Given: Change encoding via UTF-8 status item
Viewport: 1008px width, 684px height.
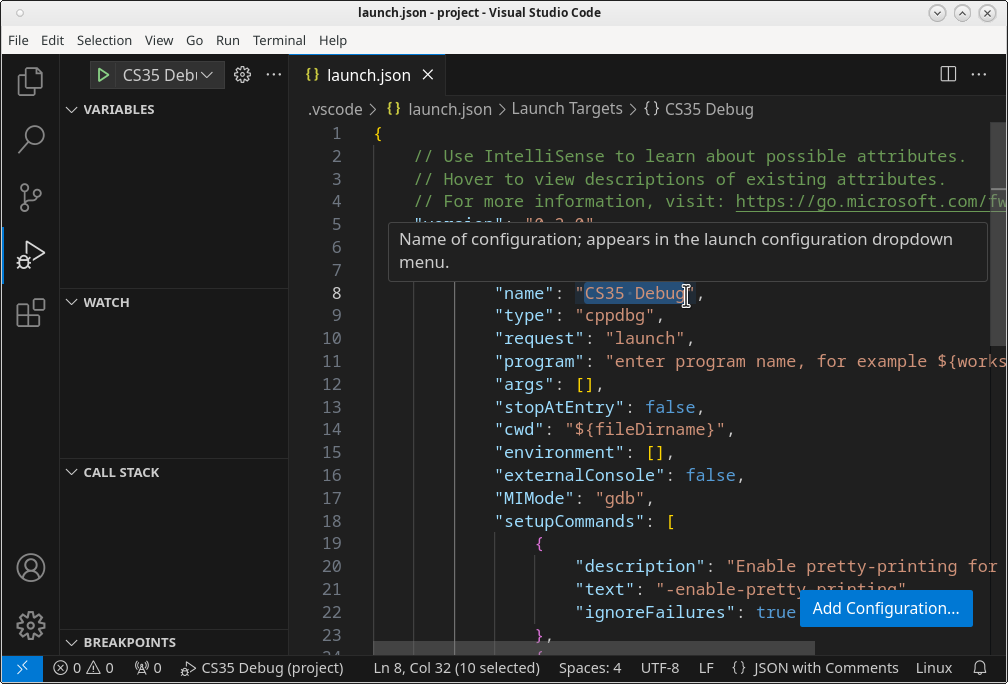Looking at the screenshot, I should 660,668.
